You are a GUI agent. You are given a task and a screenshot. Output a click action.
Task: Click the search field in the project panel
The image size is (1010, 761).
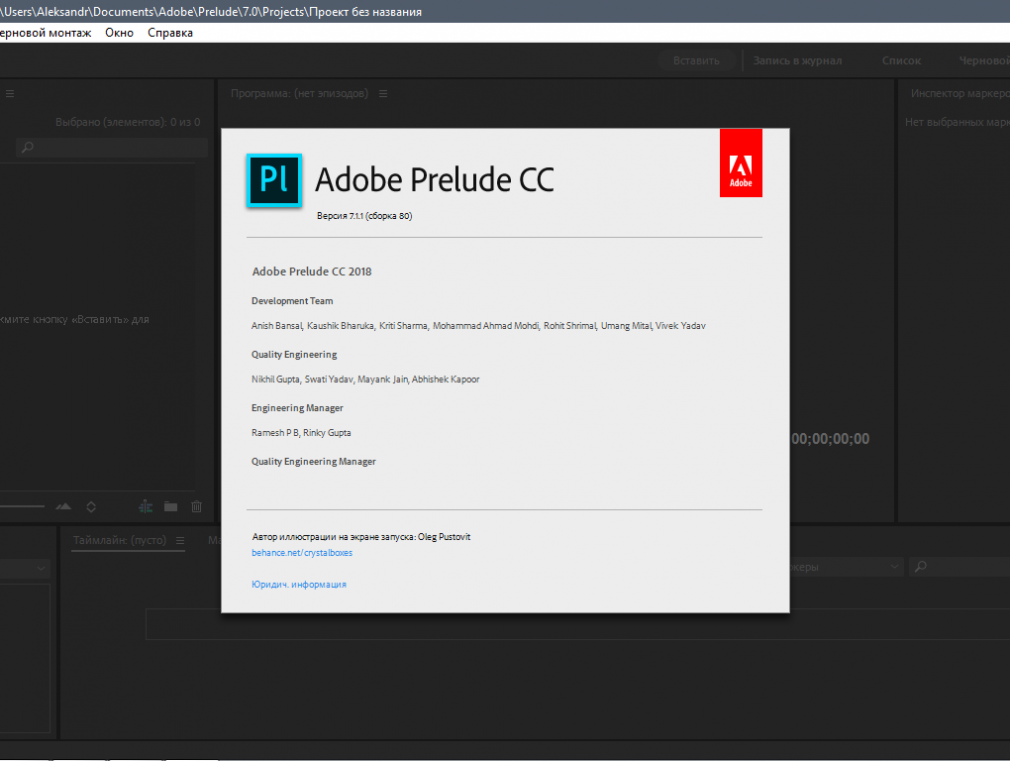tap(111, 148)
